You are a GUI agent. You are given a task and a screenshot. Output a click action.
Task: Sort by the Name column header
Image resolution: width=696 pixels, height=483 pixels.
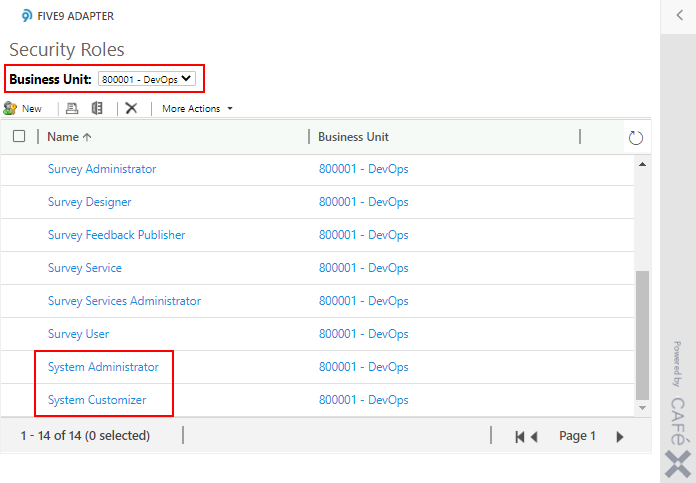pos(69,137)
